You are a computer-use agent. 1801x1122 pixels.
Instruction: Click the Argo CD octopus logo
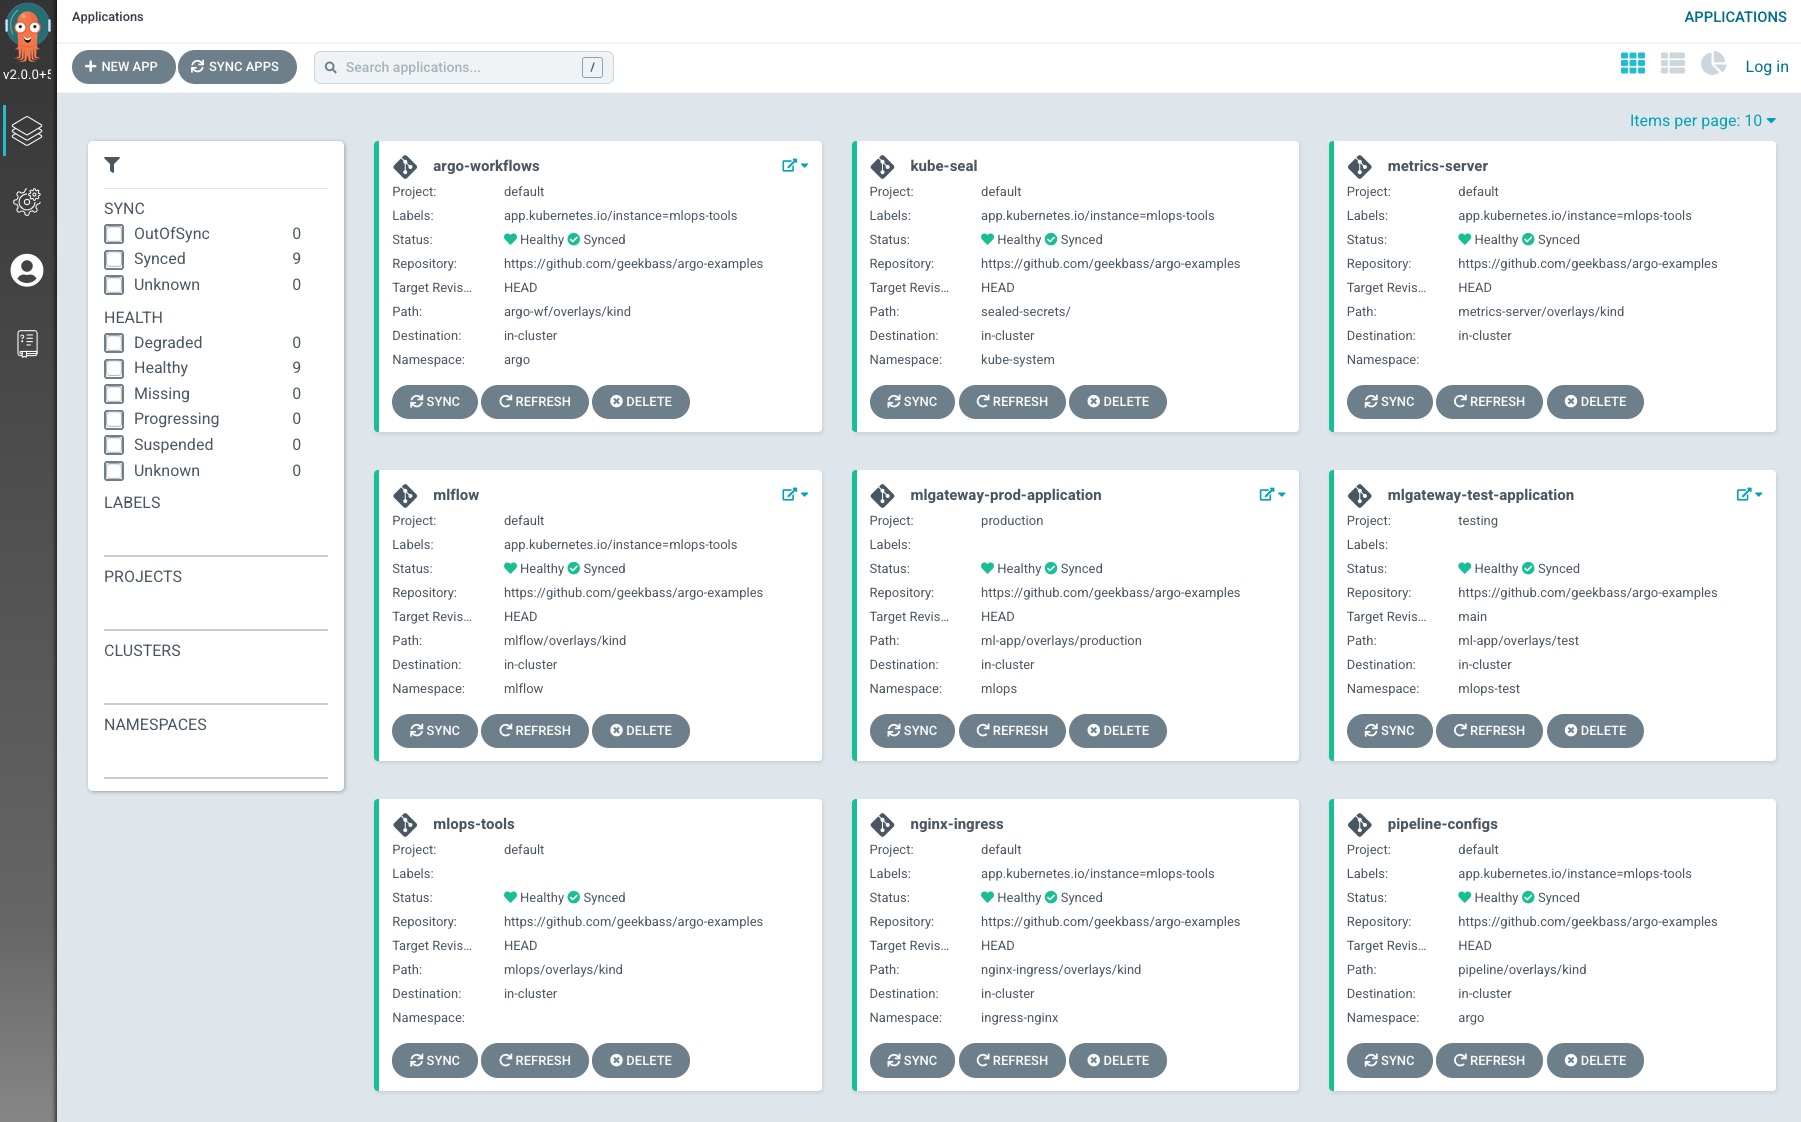(27, 34)
